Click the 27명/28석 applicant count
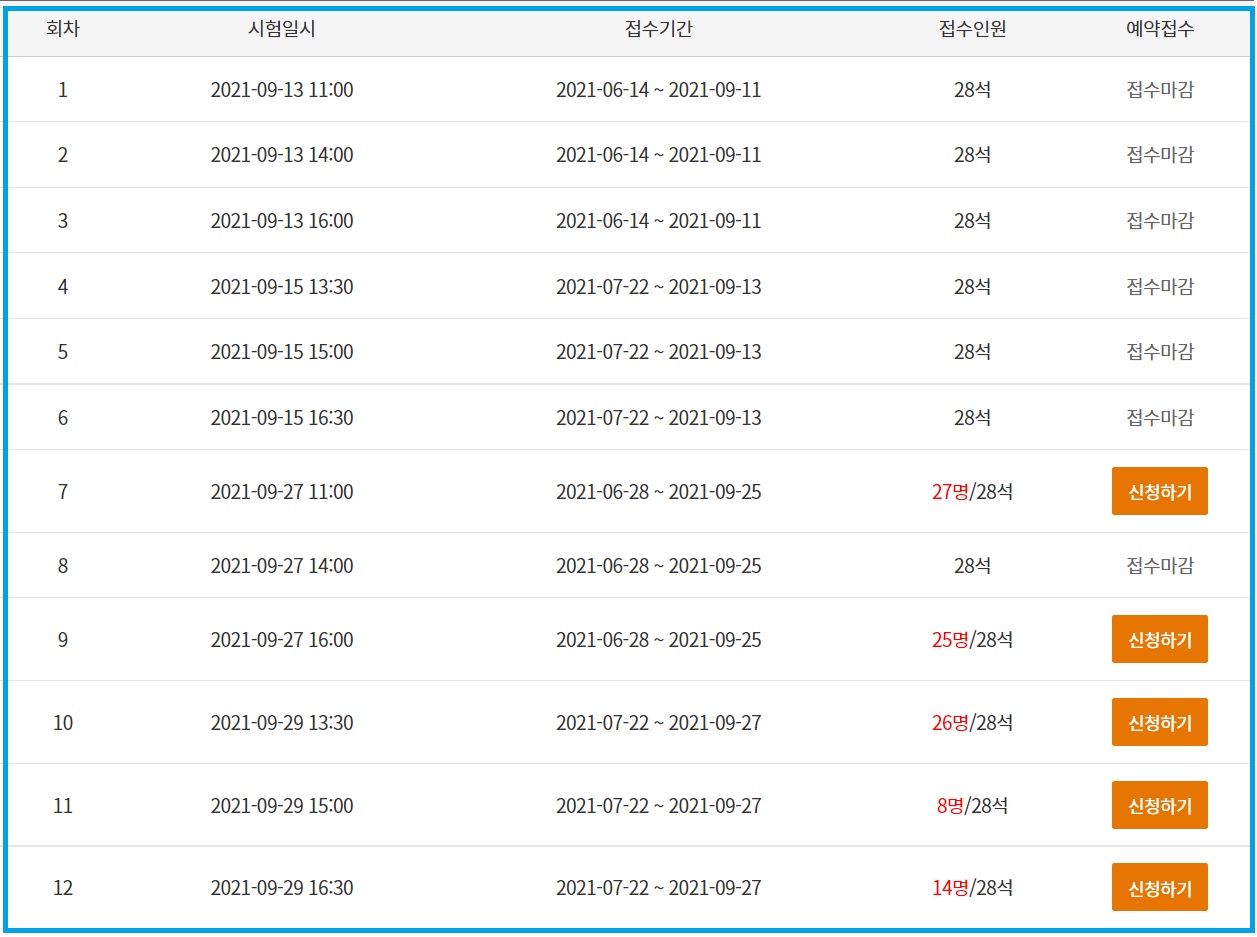This screenshot has width=1257, height=937. (x=972, y=492)
